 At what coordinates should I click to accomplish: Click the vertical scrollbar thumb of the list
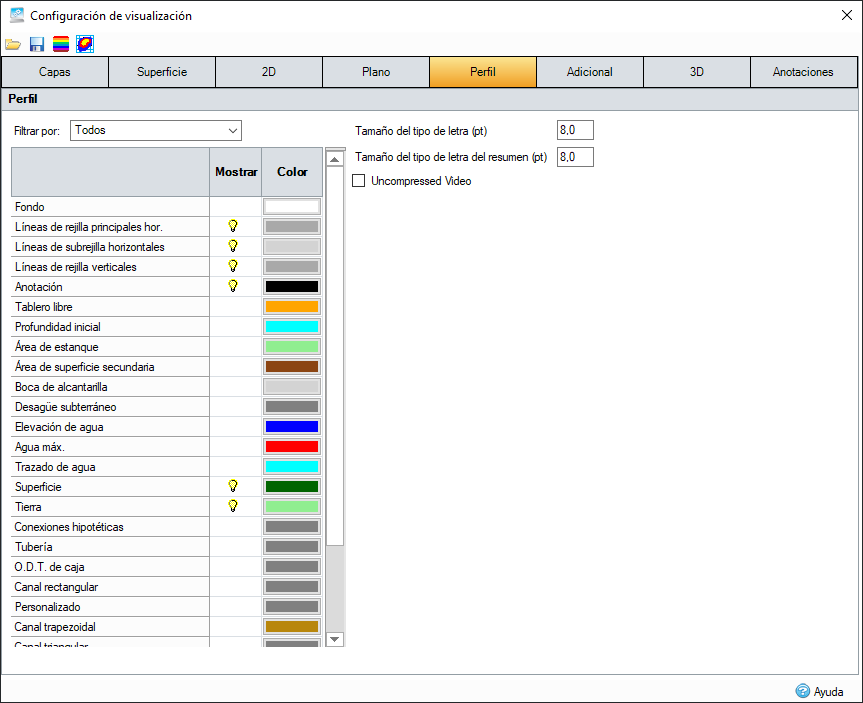pyautogui.click(x=335, y=356)
